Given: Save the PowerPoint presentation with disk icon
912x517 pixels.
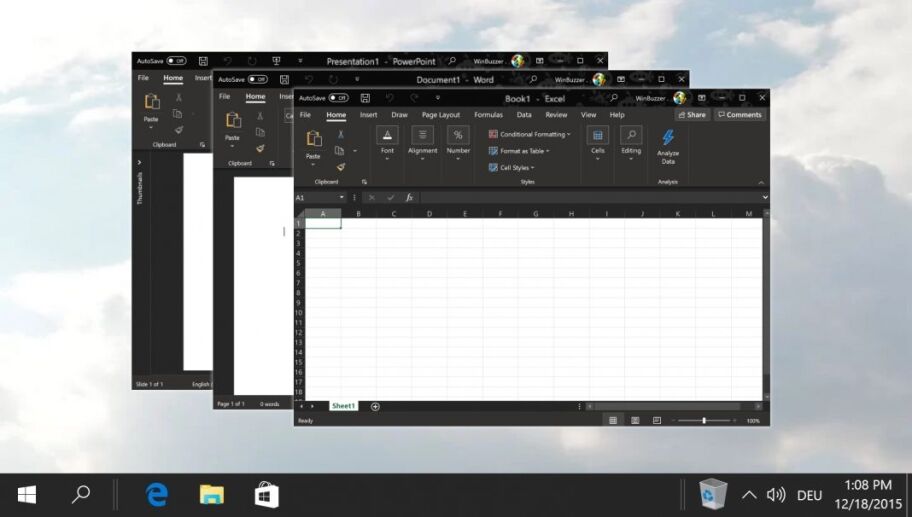Looking at the screenshot, I should pos(203,61).
